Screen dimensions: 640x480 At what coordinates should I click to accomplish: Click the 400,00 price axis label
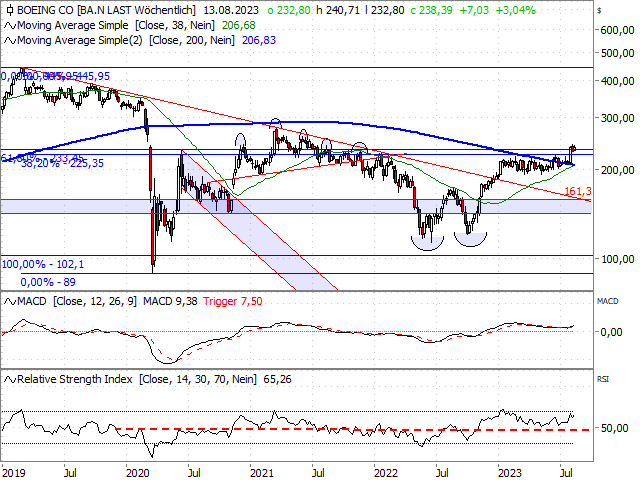[x=618, y=82]
